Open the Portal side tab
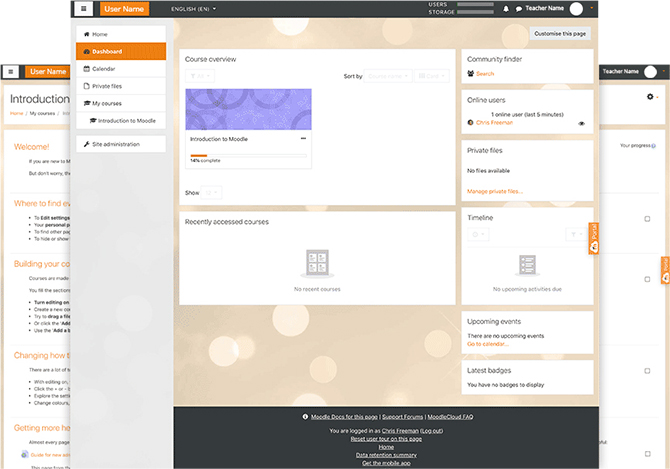 (594, 238)
